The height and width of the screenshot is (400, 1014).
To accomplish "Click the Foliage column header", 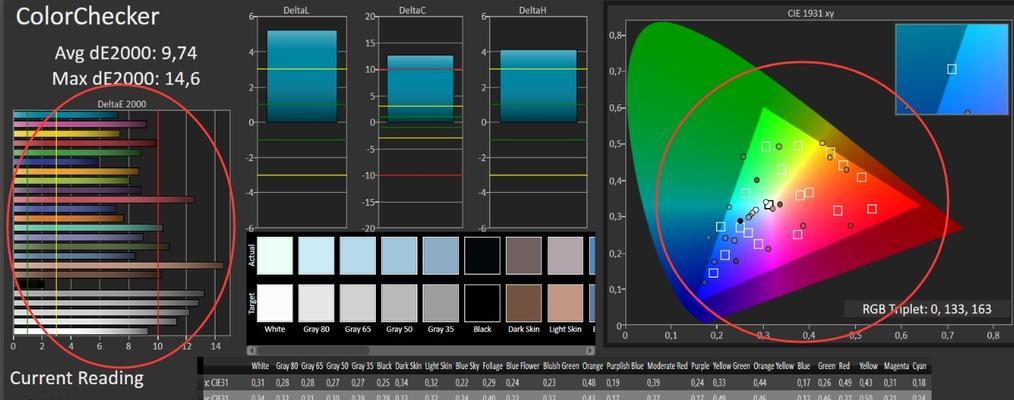I will (x=493, y=366).
